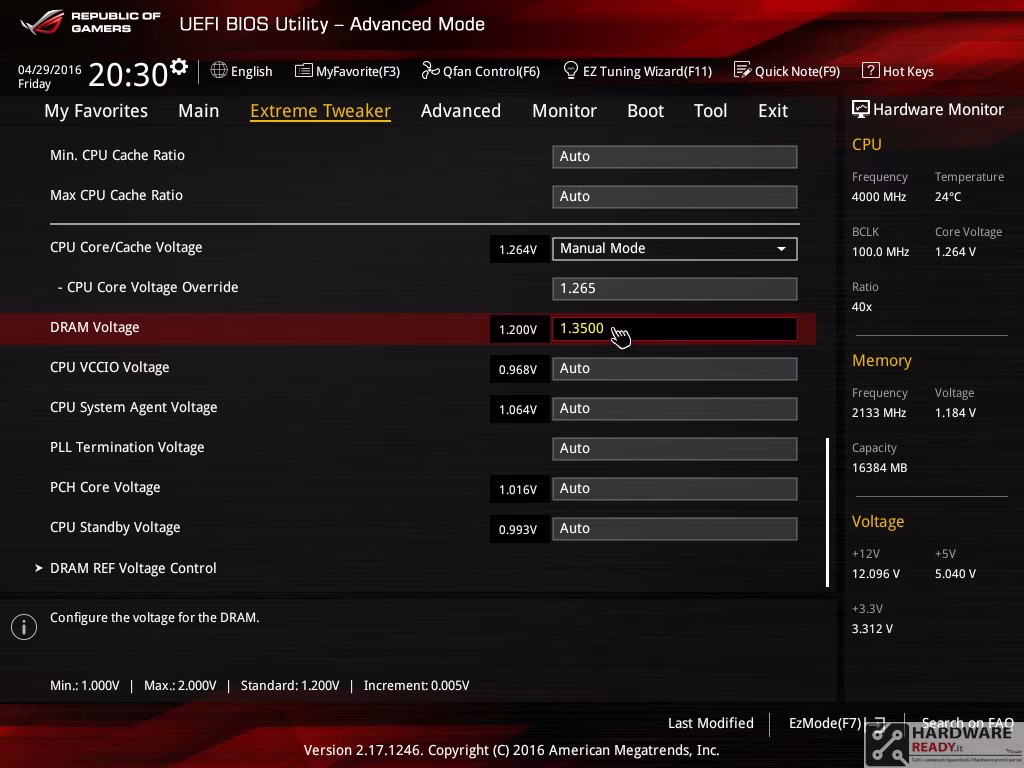This screenshot has width=1024, height=768.
Task: Open the Monitor tab
Action: 564,111
